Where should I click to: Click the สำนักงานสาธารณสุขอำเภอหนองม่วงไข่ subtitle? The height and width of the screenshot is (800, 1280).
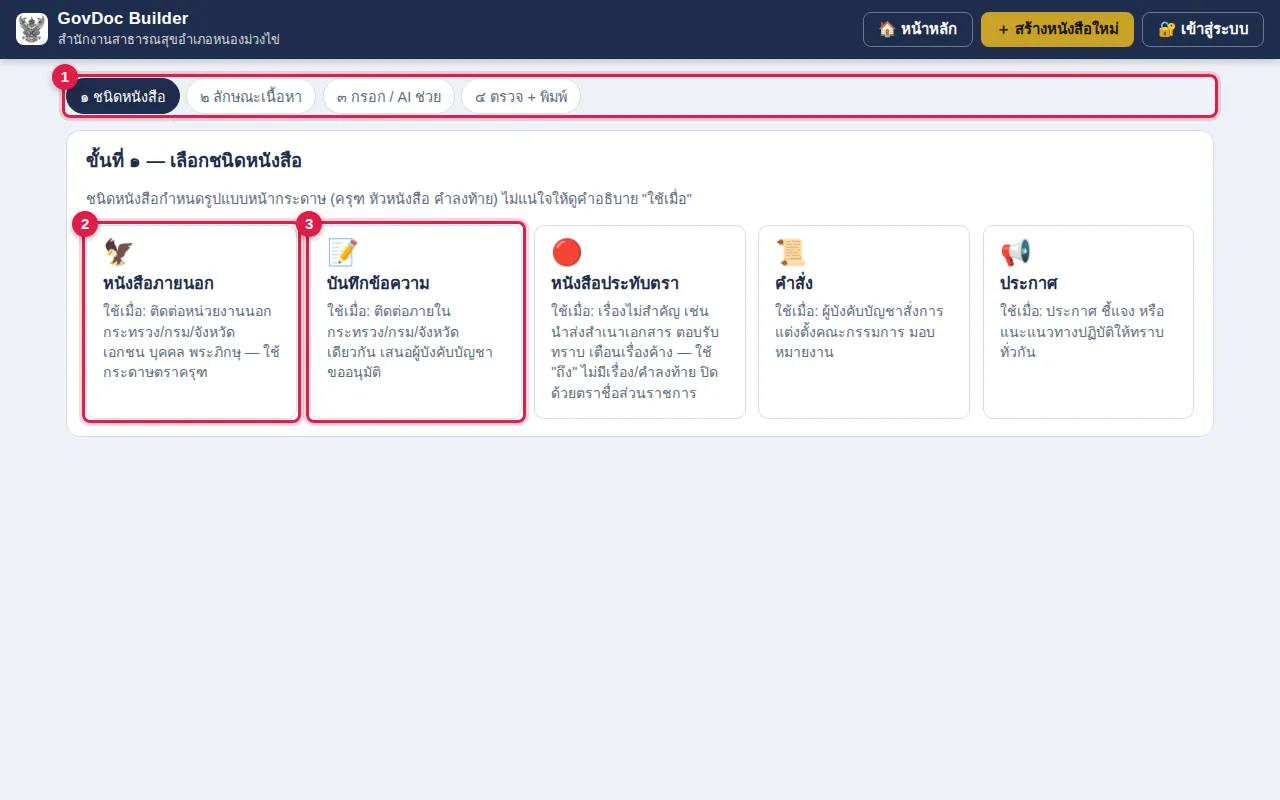169,40
